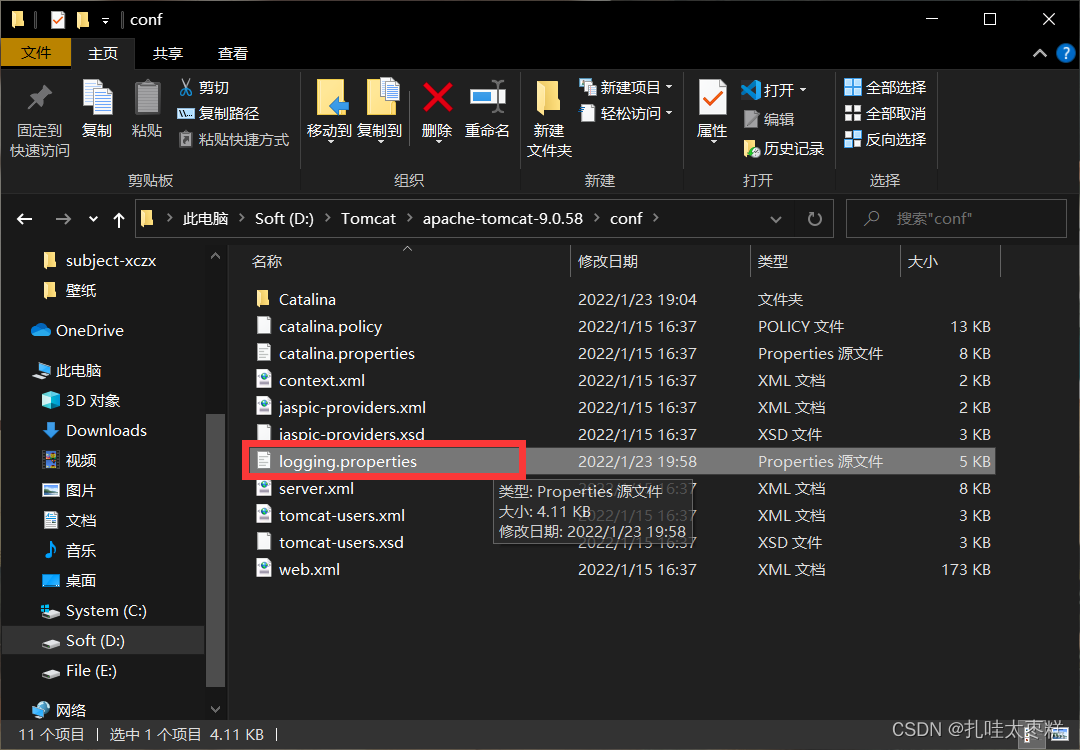This screenshot has width=1080, height=750.
Task: Click Invert selection (反向选择)
Action: pyautogui.click(x=885, y=140)
